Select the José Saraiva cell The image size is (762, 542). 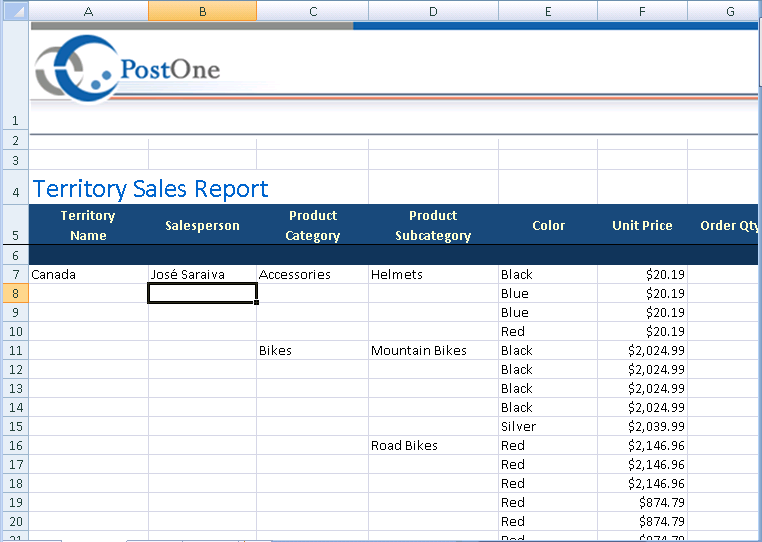point(203,275)
